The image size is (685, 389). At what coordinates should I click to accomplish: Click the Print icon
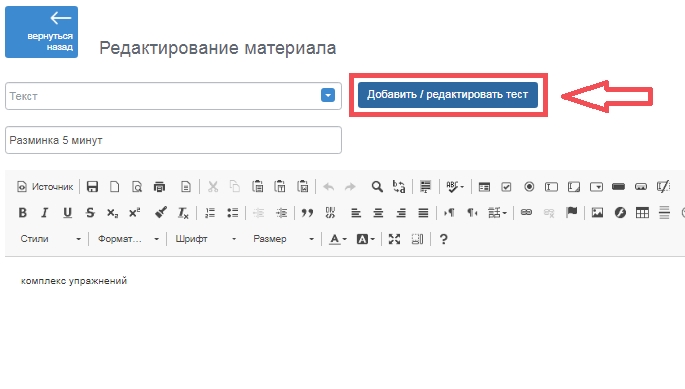[159, 187]
